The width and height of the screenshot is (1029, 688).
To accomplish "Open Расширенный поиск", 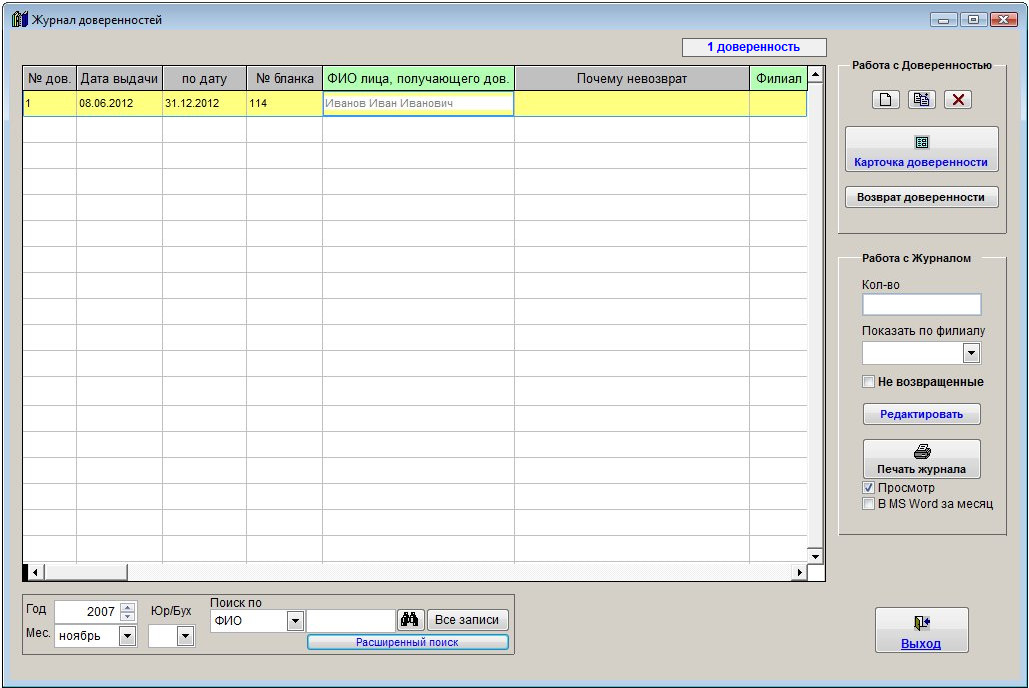I will point(408,642).
